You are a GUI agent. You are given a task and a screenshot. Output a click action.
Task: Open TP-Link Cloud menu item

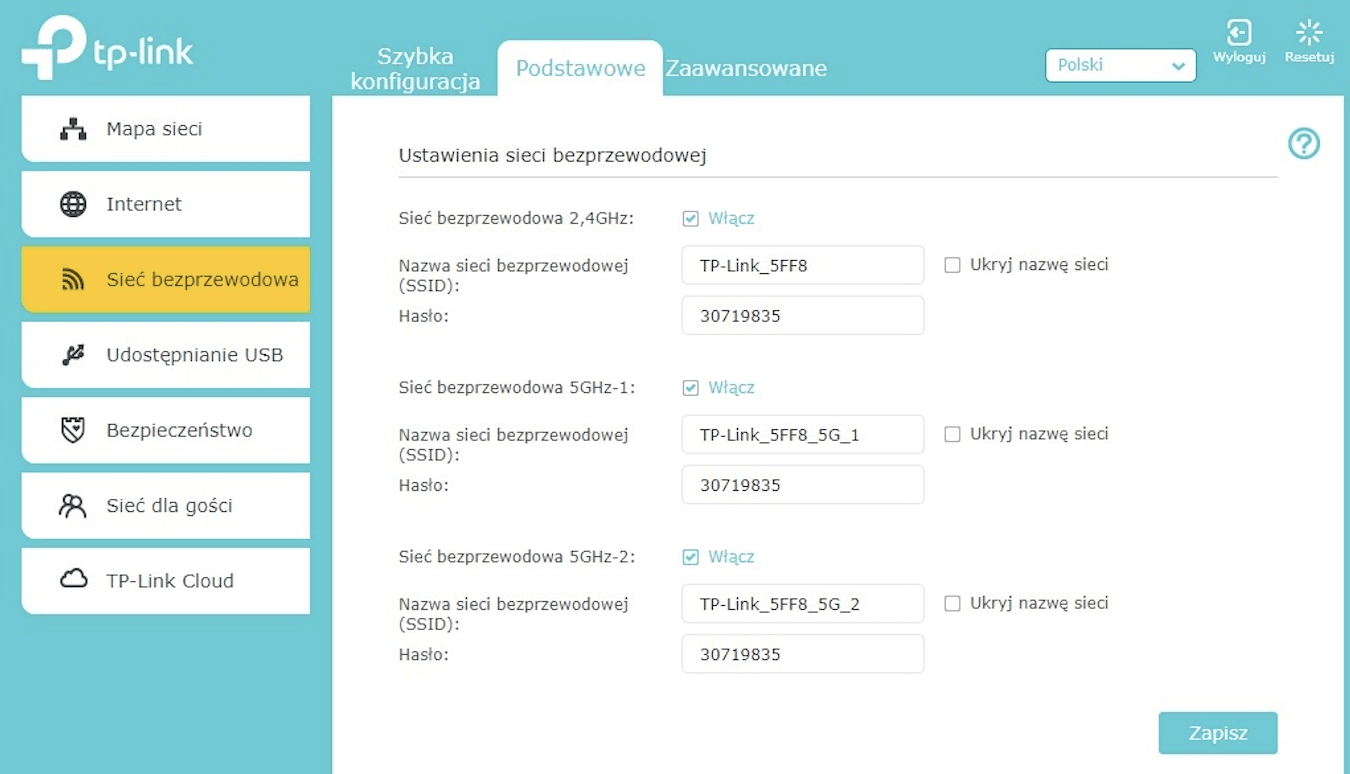(166, 581)
